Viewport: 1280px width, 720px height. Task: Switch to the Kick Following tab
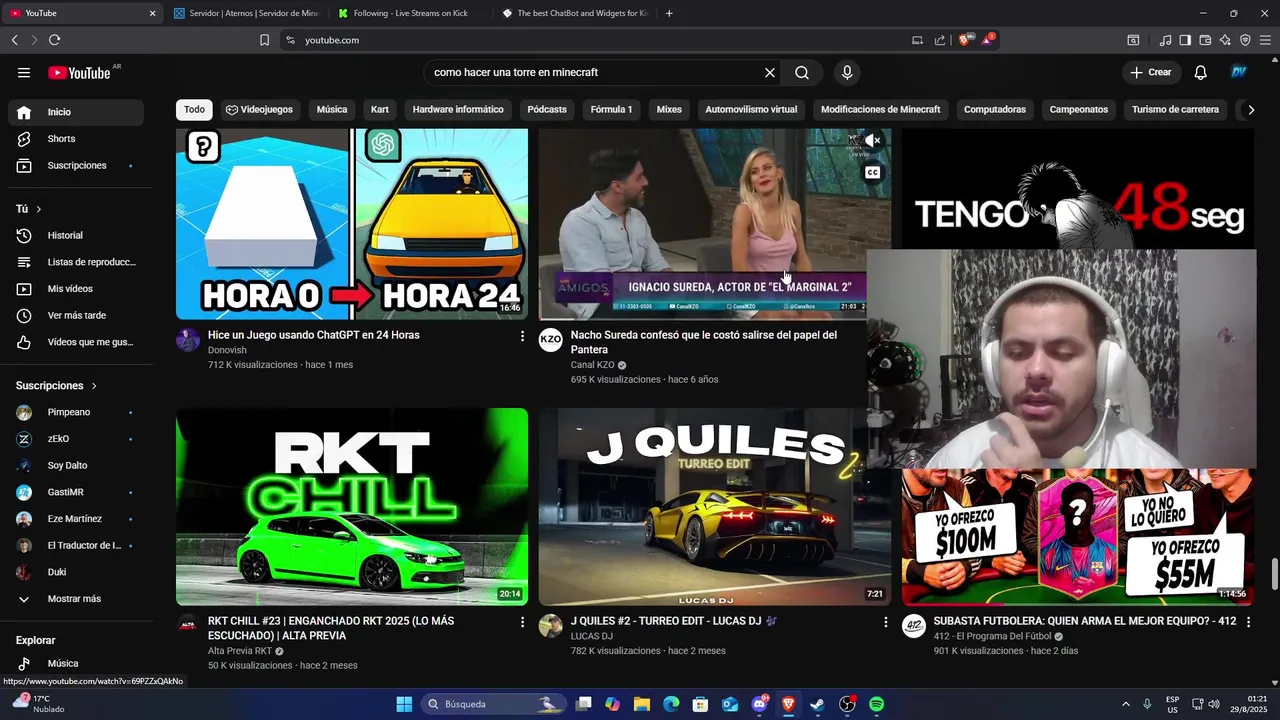click(x=410, y=13)
